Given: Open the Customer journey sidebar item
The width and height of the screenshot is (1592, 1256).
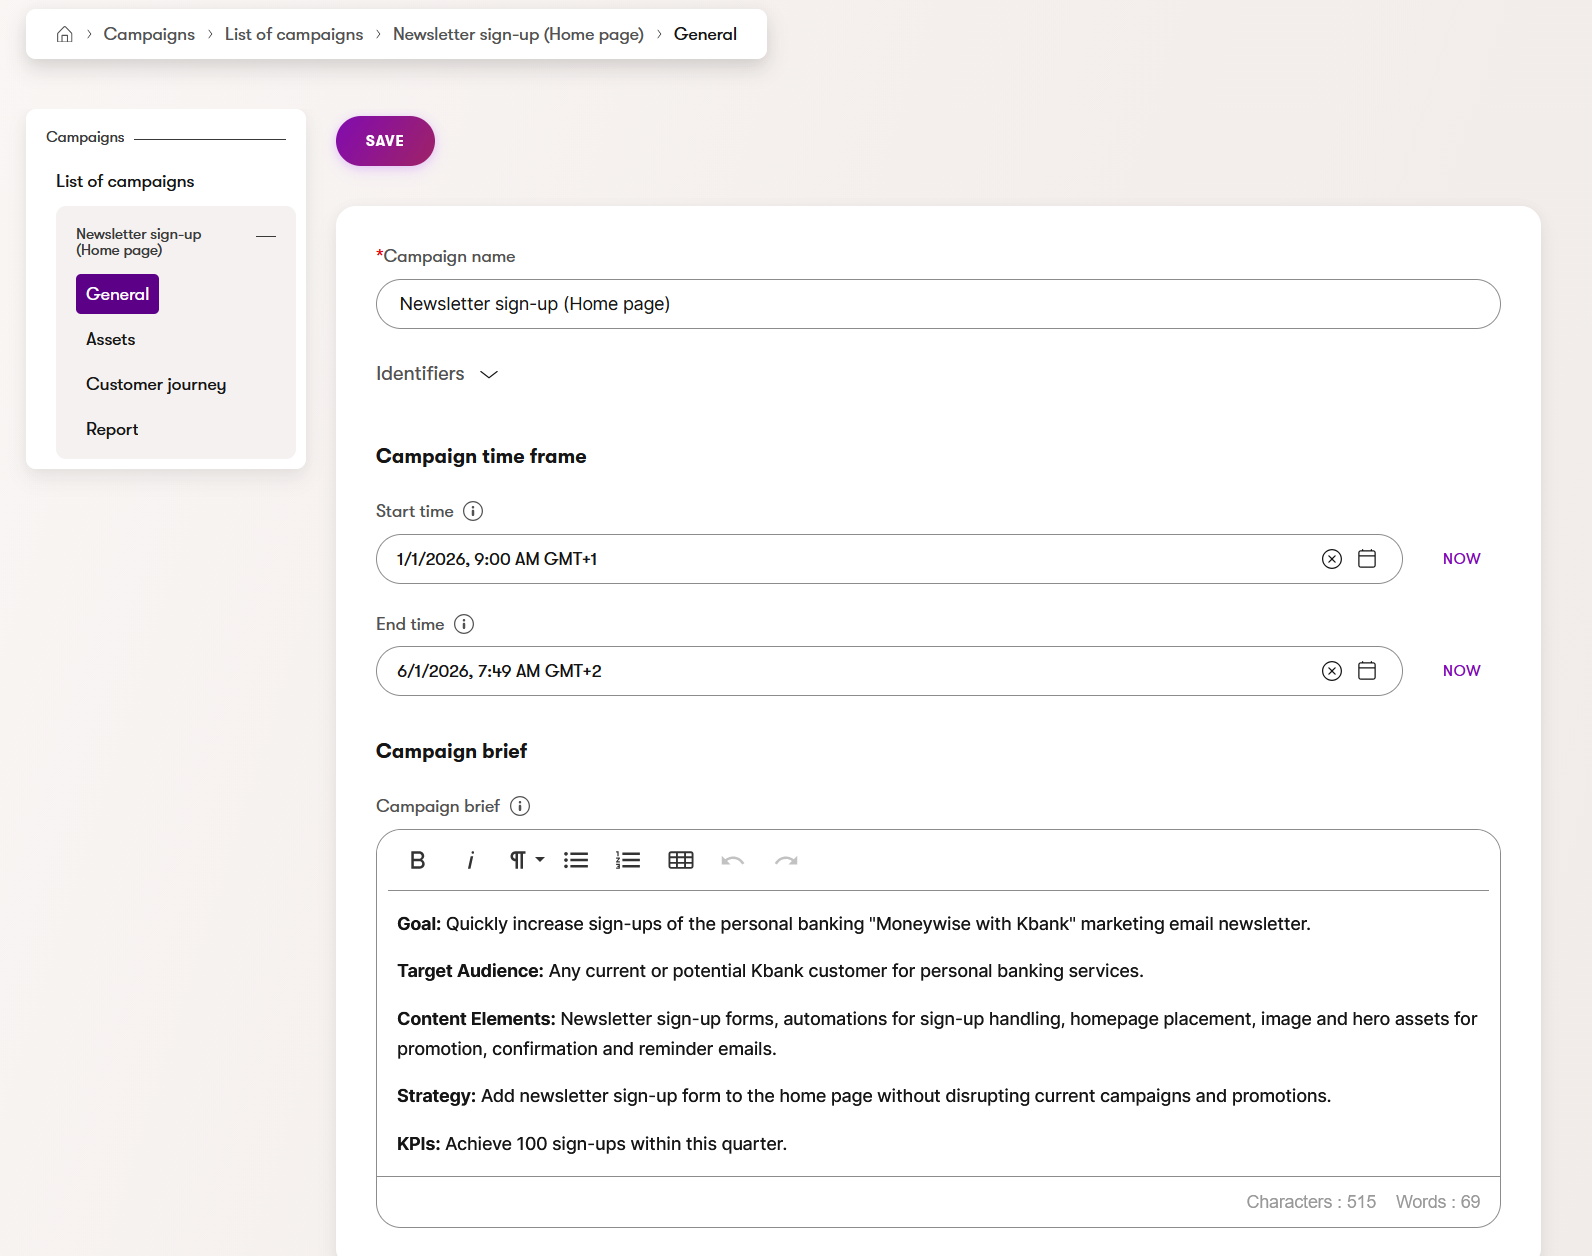Looking at the screenshot, I should (x=156, y=384).
